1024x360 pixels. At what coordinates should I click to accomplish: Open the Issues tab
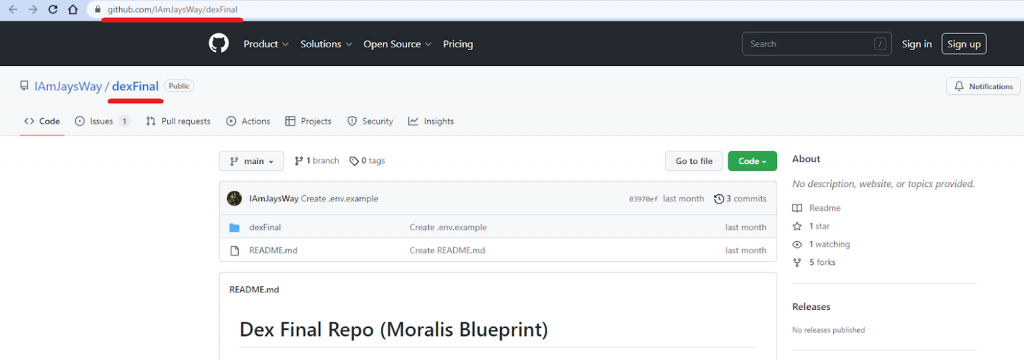[102, 121]
